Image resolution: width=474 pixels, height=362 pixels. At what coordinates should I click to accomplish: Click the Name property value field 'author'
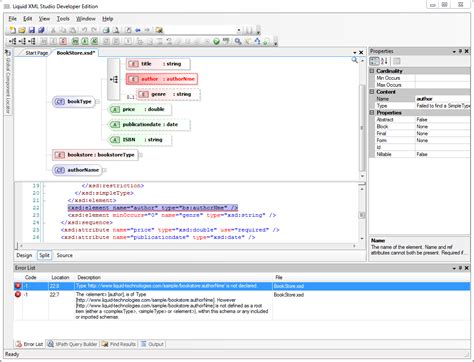pos(443,99)
